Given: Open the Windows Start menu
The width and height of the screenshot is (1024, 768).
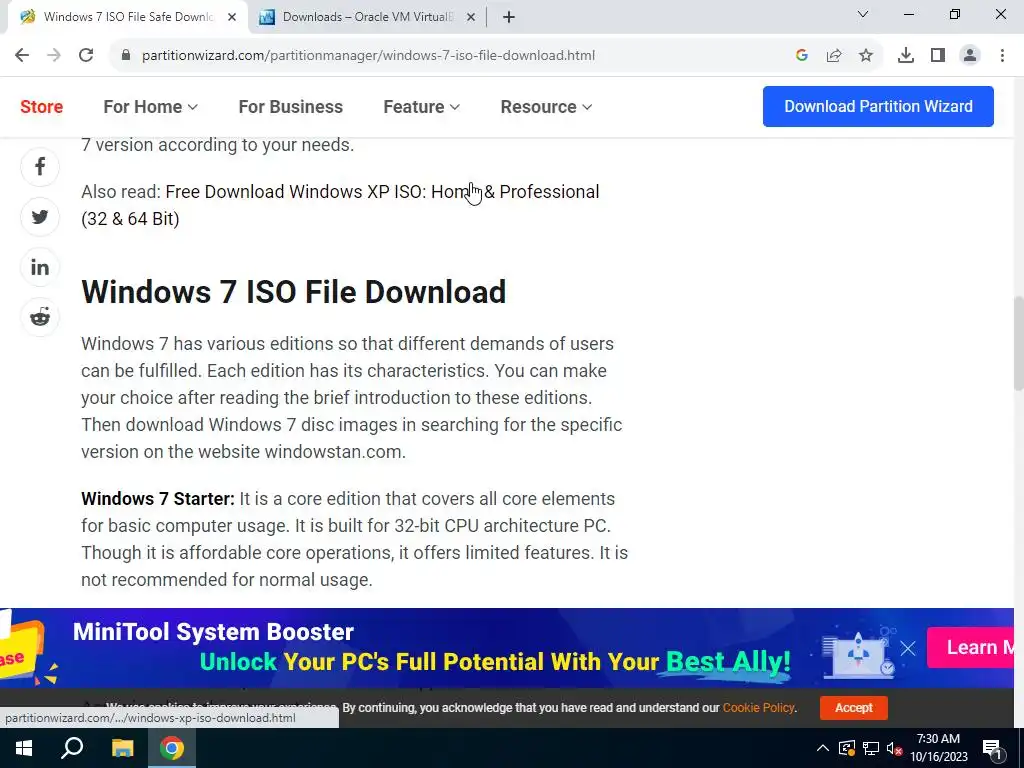Looking at the screenshot, I should tap(24, 748).
